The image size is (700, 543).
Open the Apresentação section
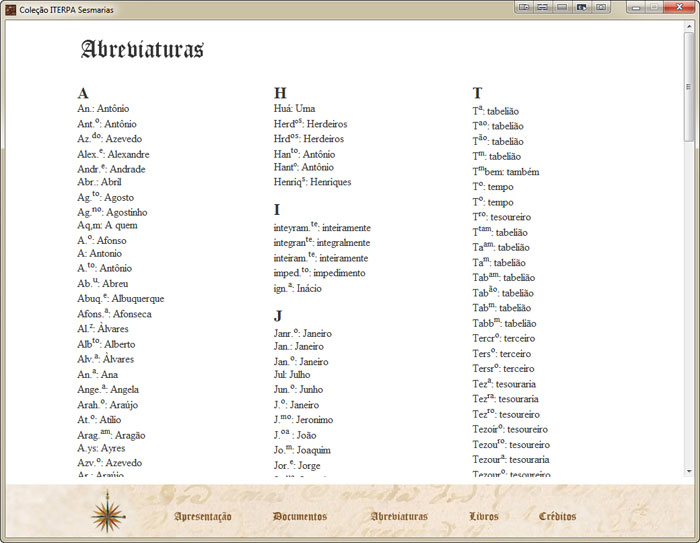203,517
